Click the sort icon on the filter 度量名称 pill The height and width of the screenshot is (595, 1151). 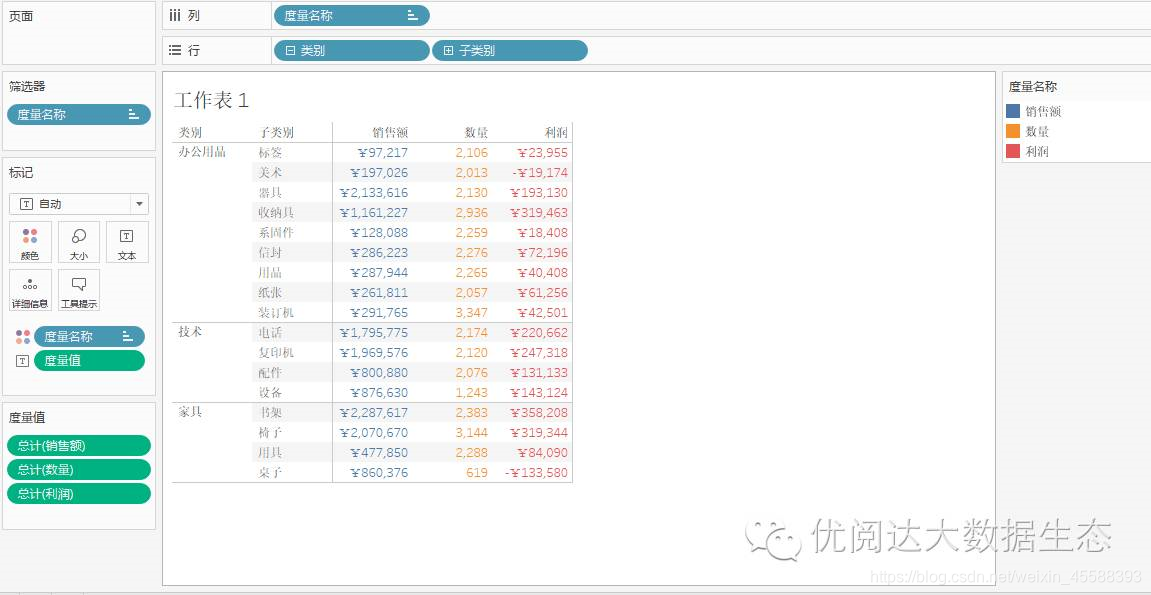tap(134, 114)
